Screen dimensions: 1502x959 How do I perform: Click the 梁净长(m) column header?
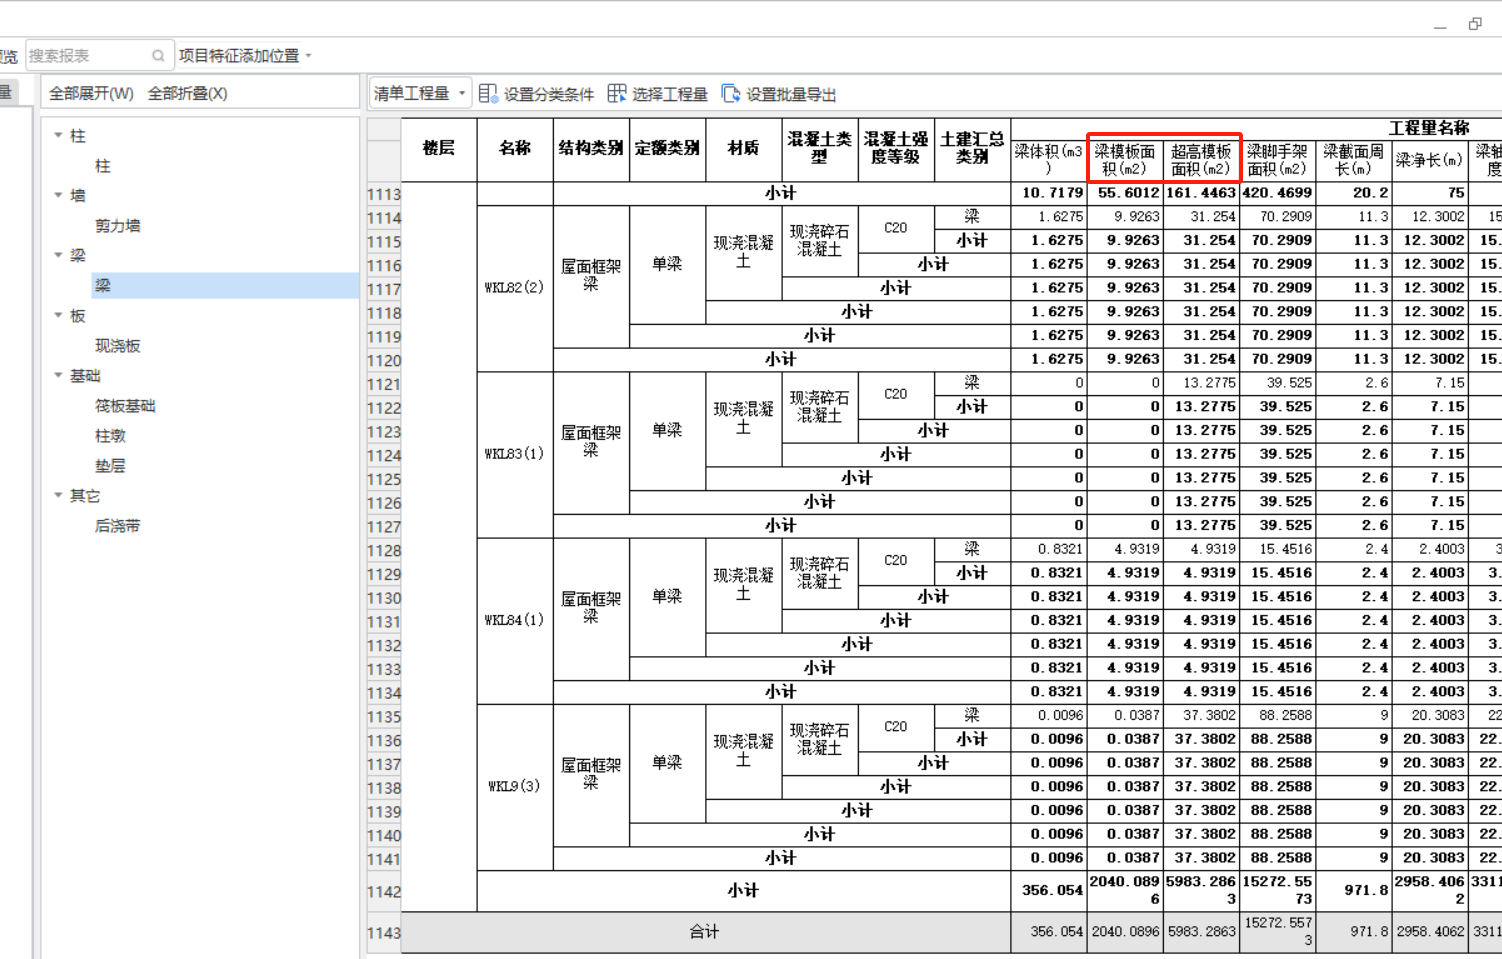[1430, 160]
